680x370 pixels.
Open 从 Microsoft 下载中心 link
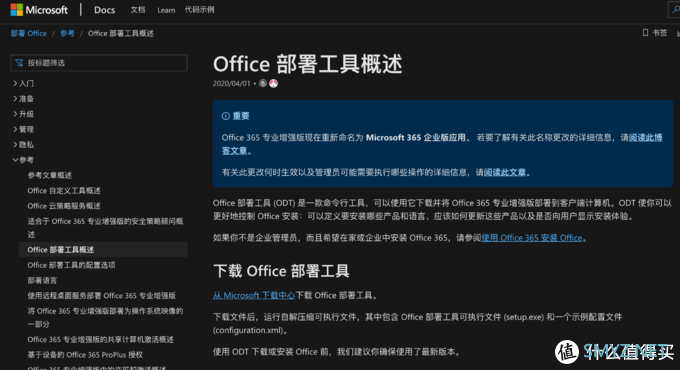pyautogui.click(x=254, y=295)
